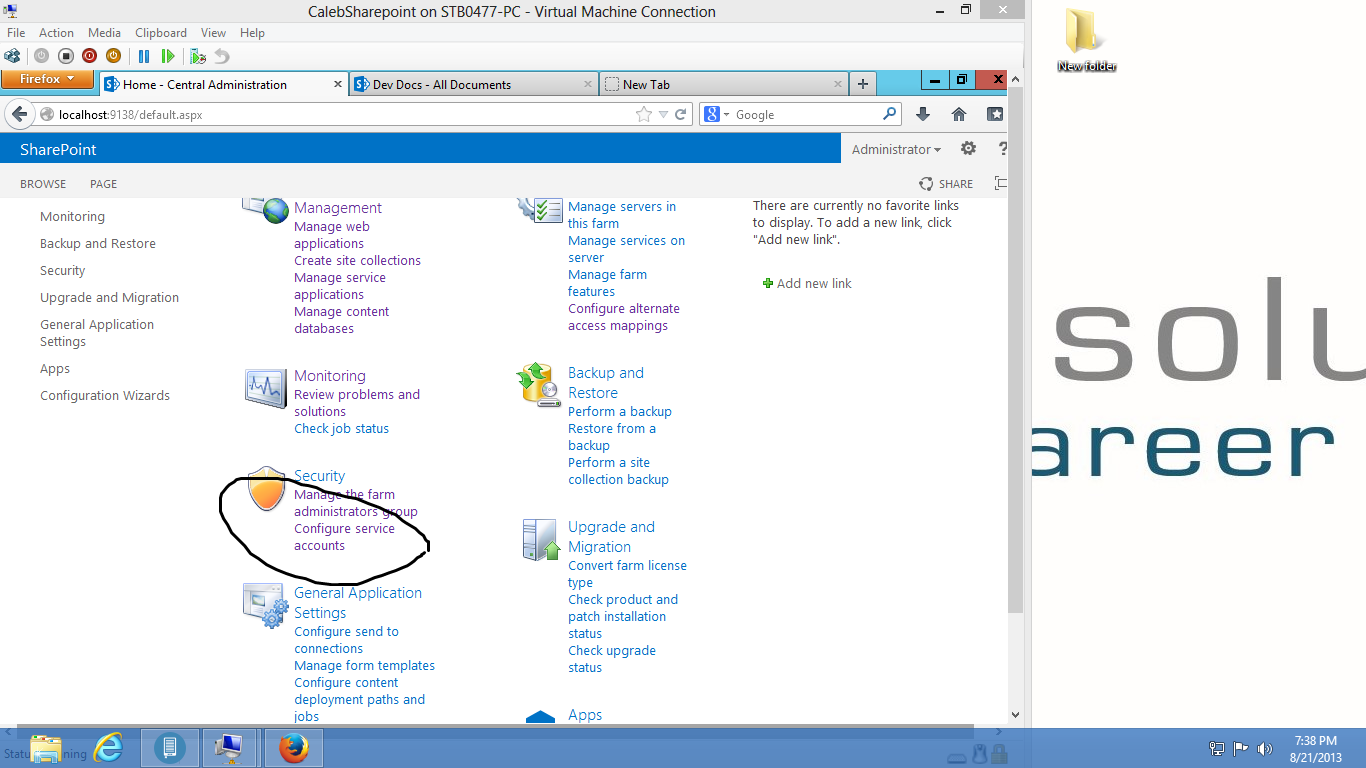Open the Media menu
The height and width of the screenshot is (768, 1366).
104,33
